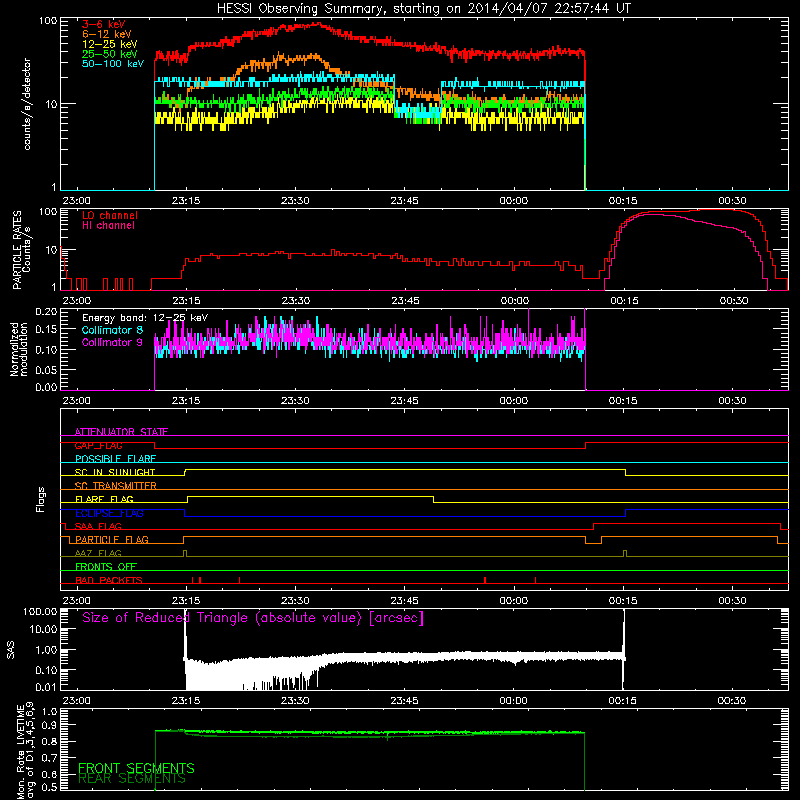Select the 50-100 keV legend label
Viewport: 800px width, 800px height.
[113, 64]
